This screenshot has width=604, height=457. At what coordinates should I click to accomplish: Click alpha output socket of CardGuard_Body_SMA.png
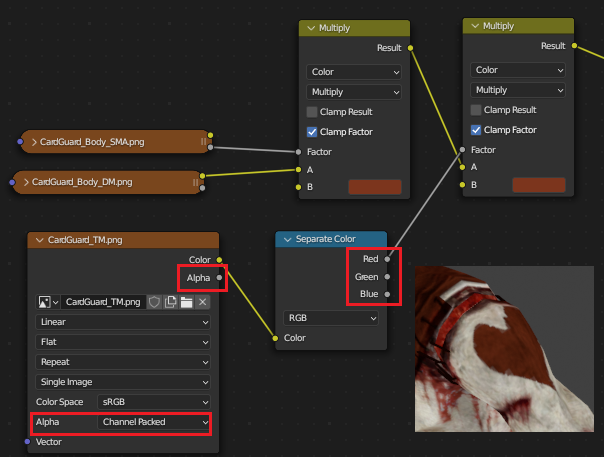coord(210,147)
